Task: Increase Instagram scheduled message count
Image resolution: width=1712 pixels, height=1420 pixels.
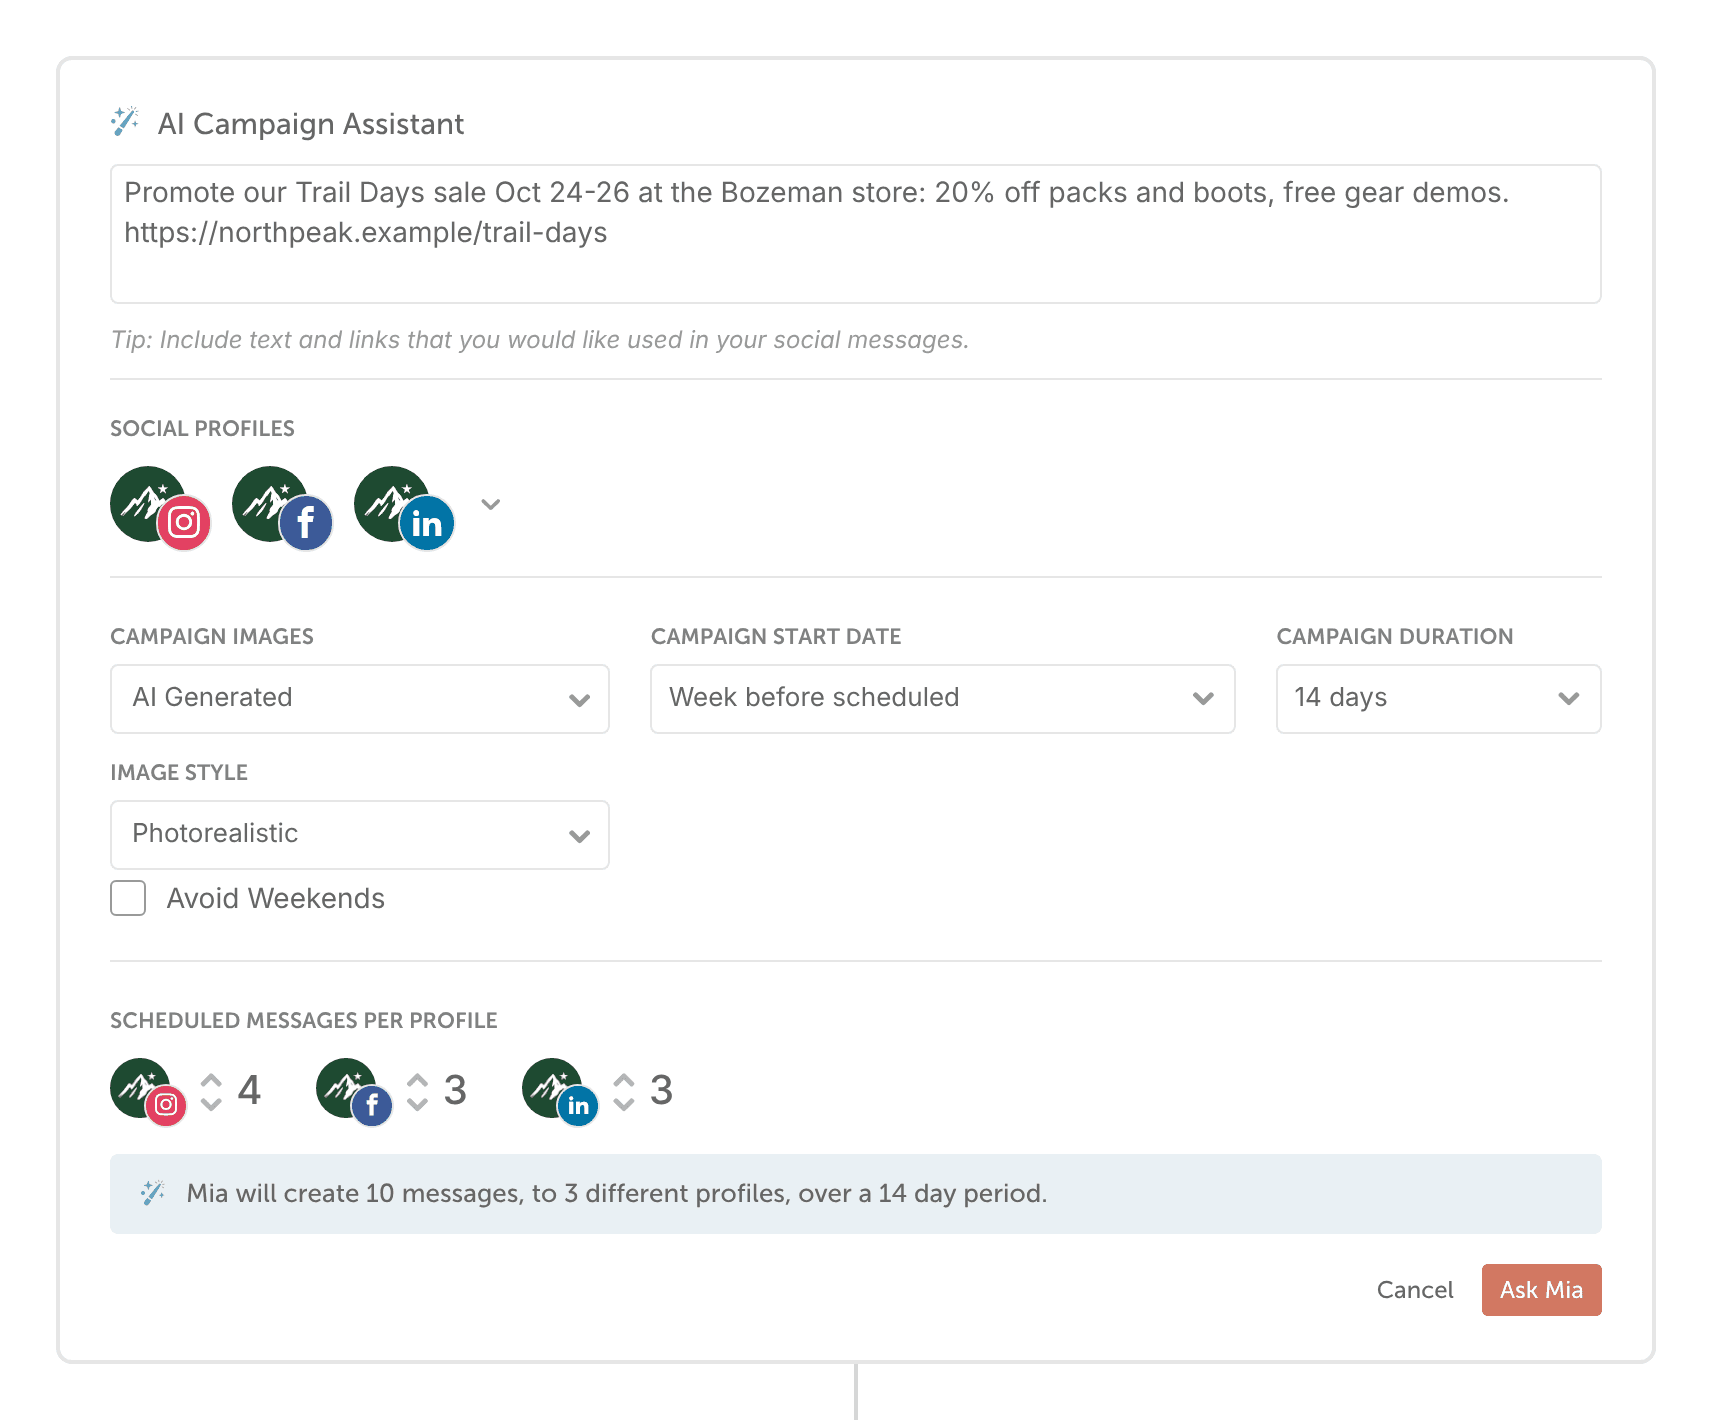Action: click(211, 1080)
